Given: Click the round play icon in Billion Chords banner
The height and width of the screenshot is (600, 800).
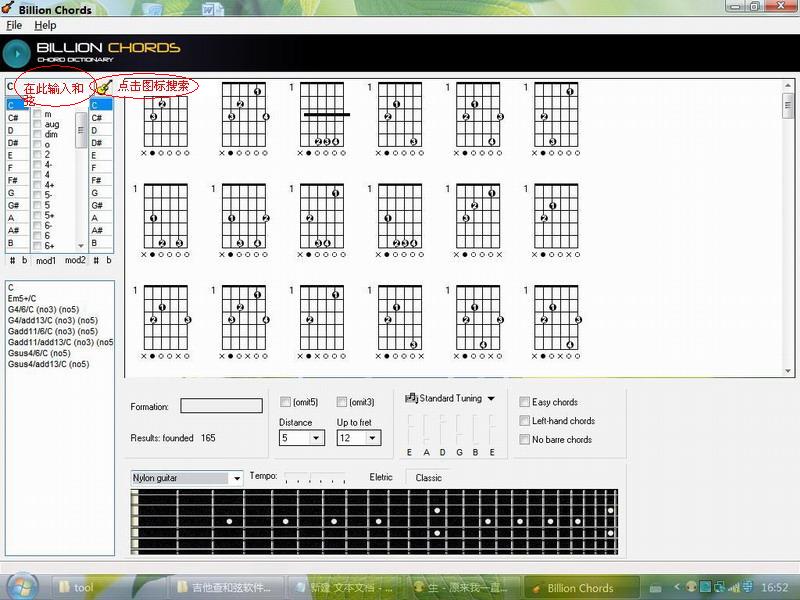Looking at the screenshot, I should (x=16, y=53).
